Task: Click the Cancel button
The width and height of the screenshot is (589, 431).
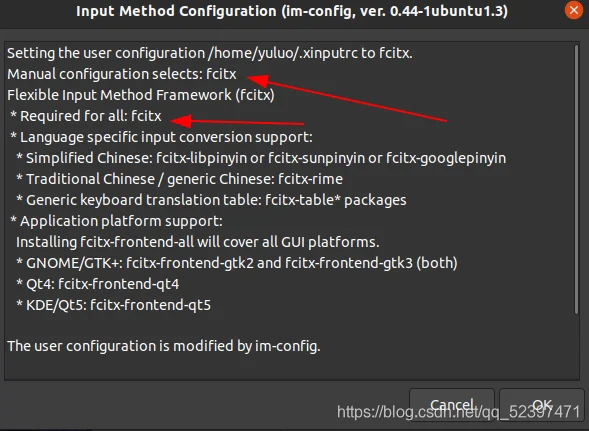Action: (x=452, y=405)
